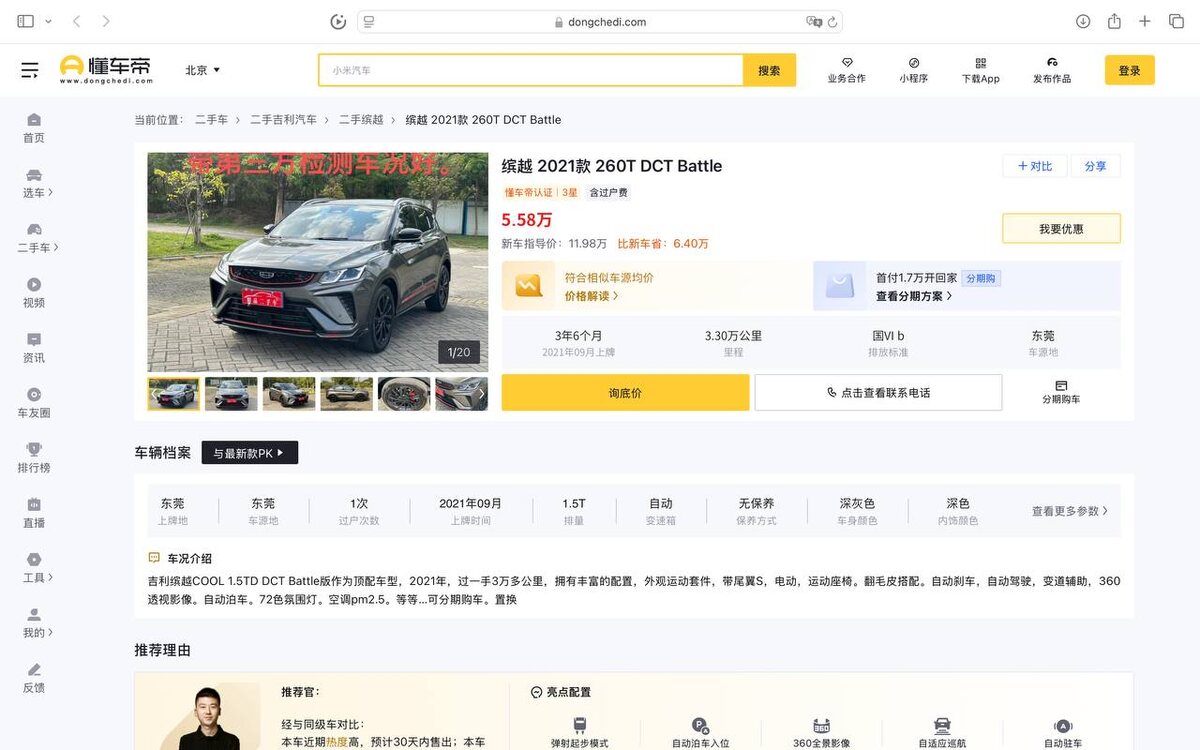Viewport: 1200px width, 750px height.
Task: Select the wheel close-up thumbnail
Action: coord(404,393)
